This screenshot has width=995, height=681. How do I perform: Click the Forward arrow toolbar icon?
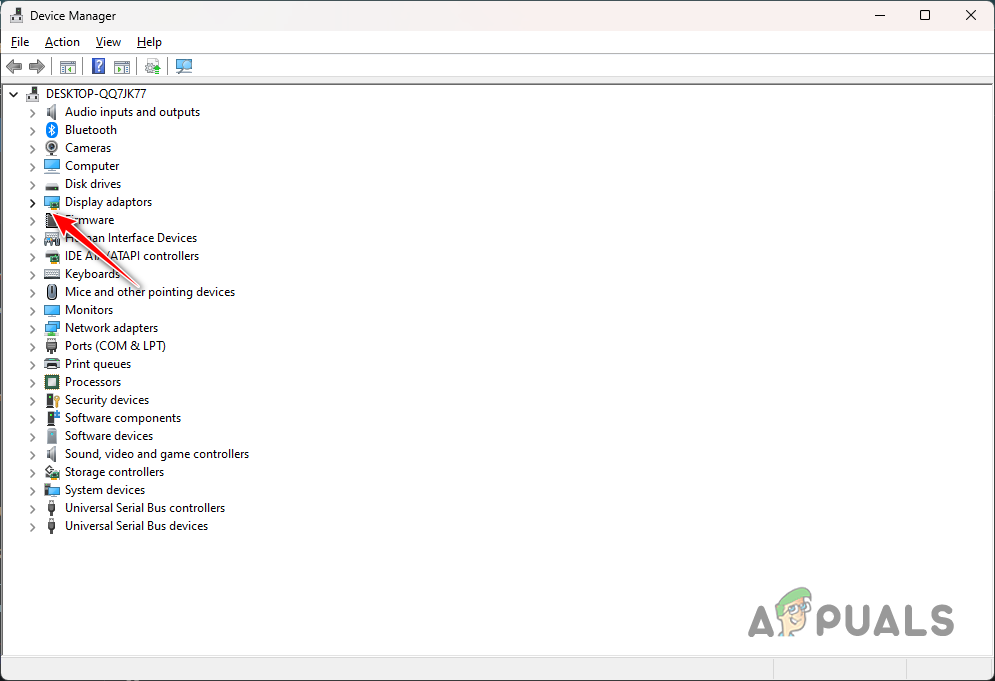[37, 66]
